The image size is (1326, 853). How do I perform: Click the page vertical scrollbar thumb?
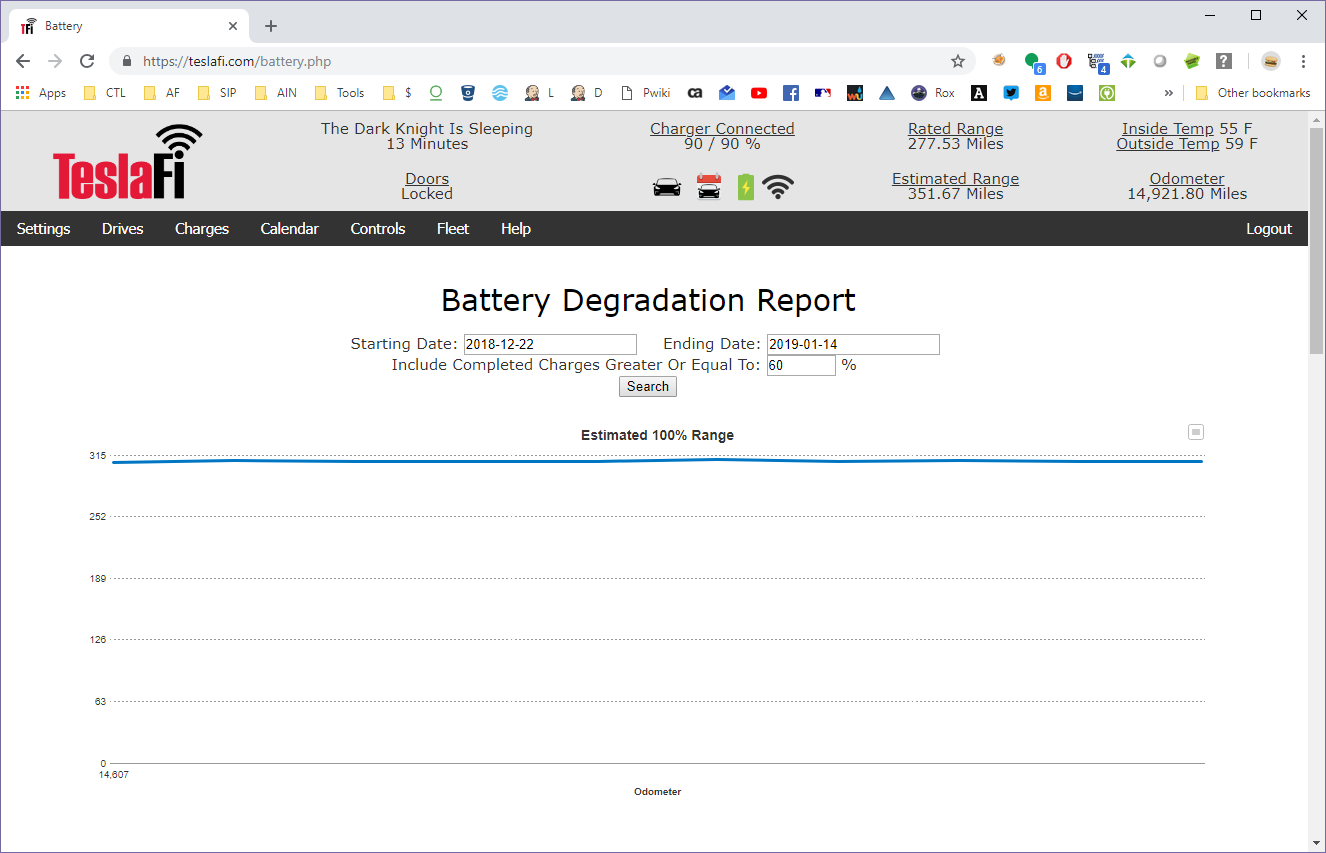1317,241
